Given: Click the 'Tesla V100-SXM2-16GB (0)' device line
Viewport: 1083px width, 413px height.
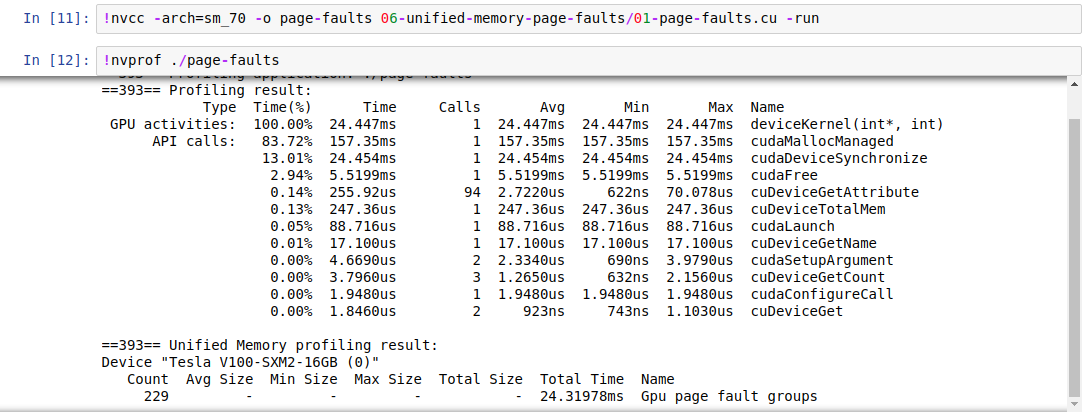Looking at the screenshot, I should [240, 362].
